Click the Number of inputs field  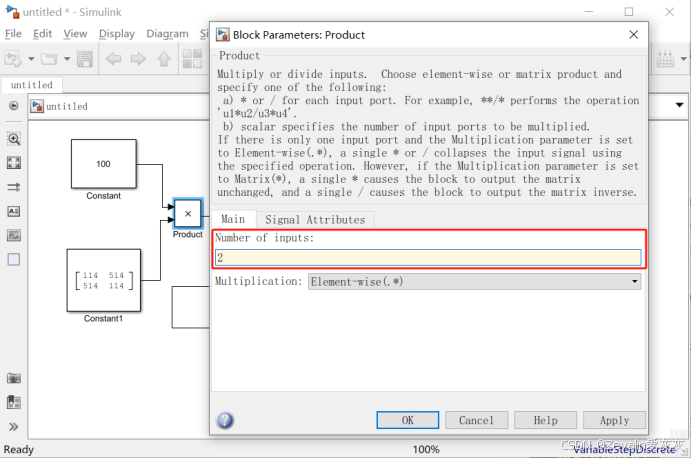428,258
